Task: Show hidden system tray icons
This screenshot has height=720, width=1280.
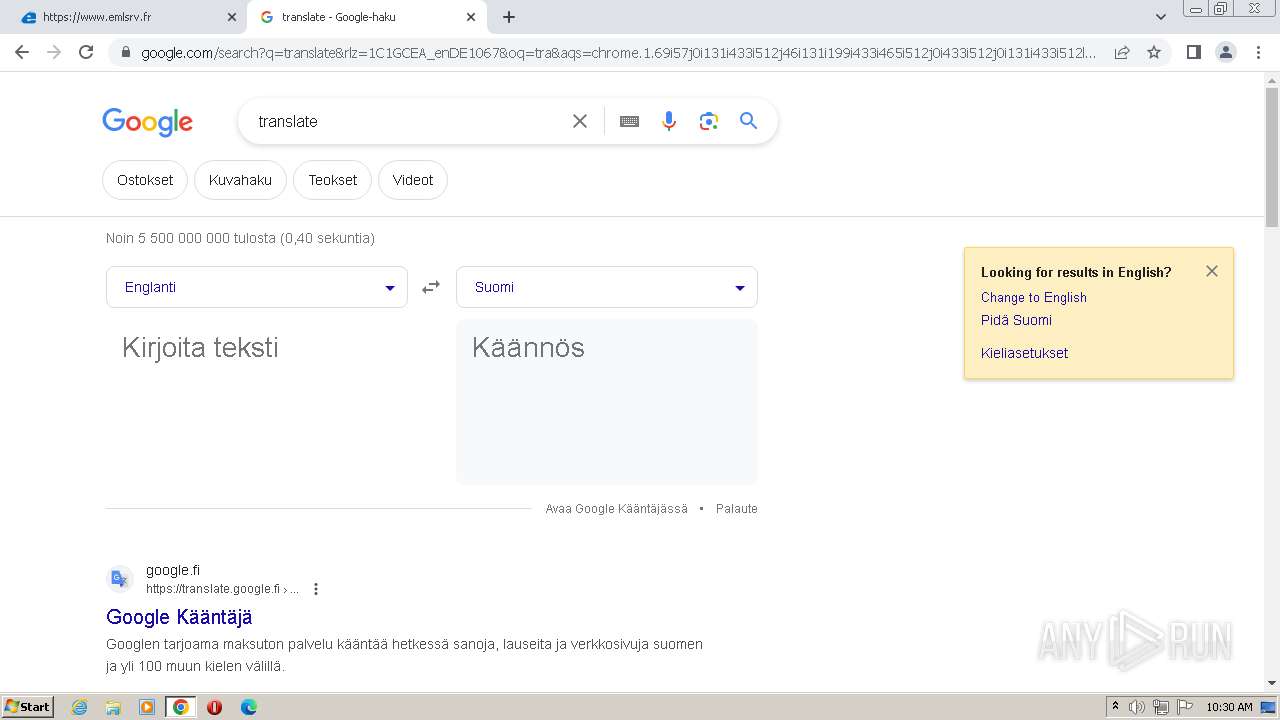Action: [x=1115, y=706]
